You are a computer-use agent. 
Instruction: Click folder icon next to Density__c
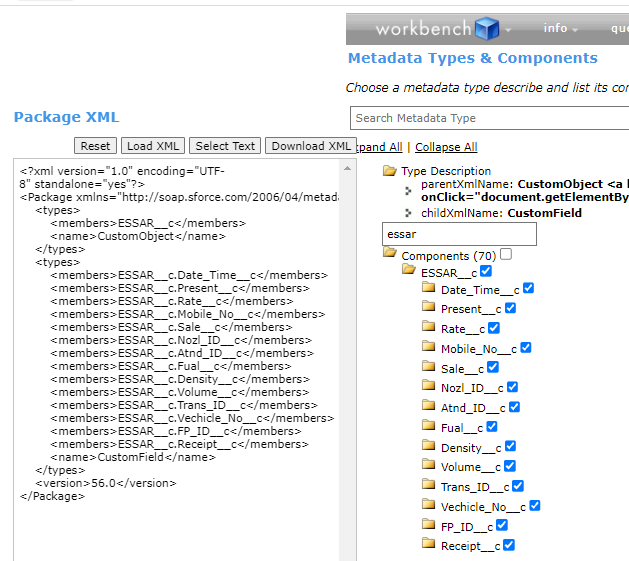tap(428, 445)
